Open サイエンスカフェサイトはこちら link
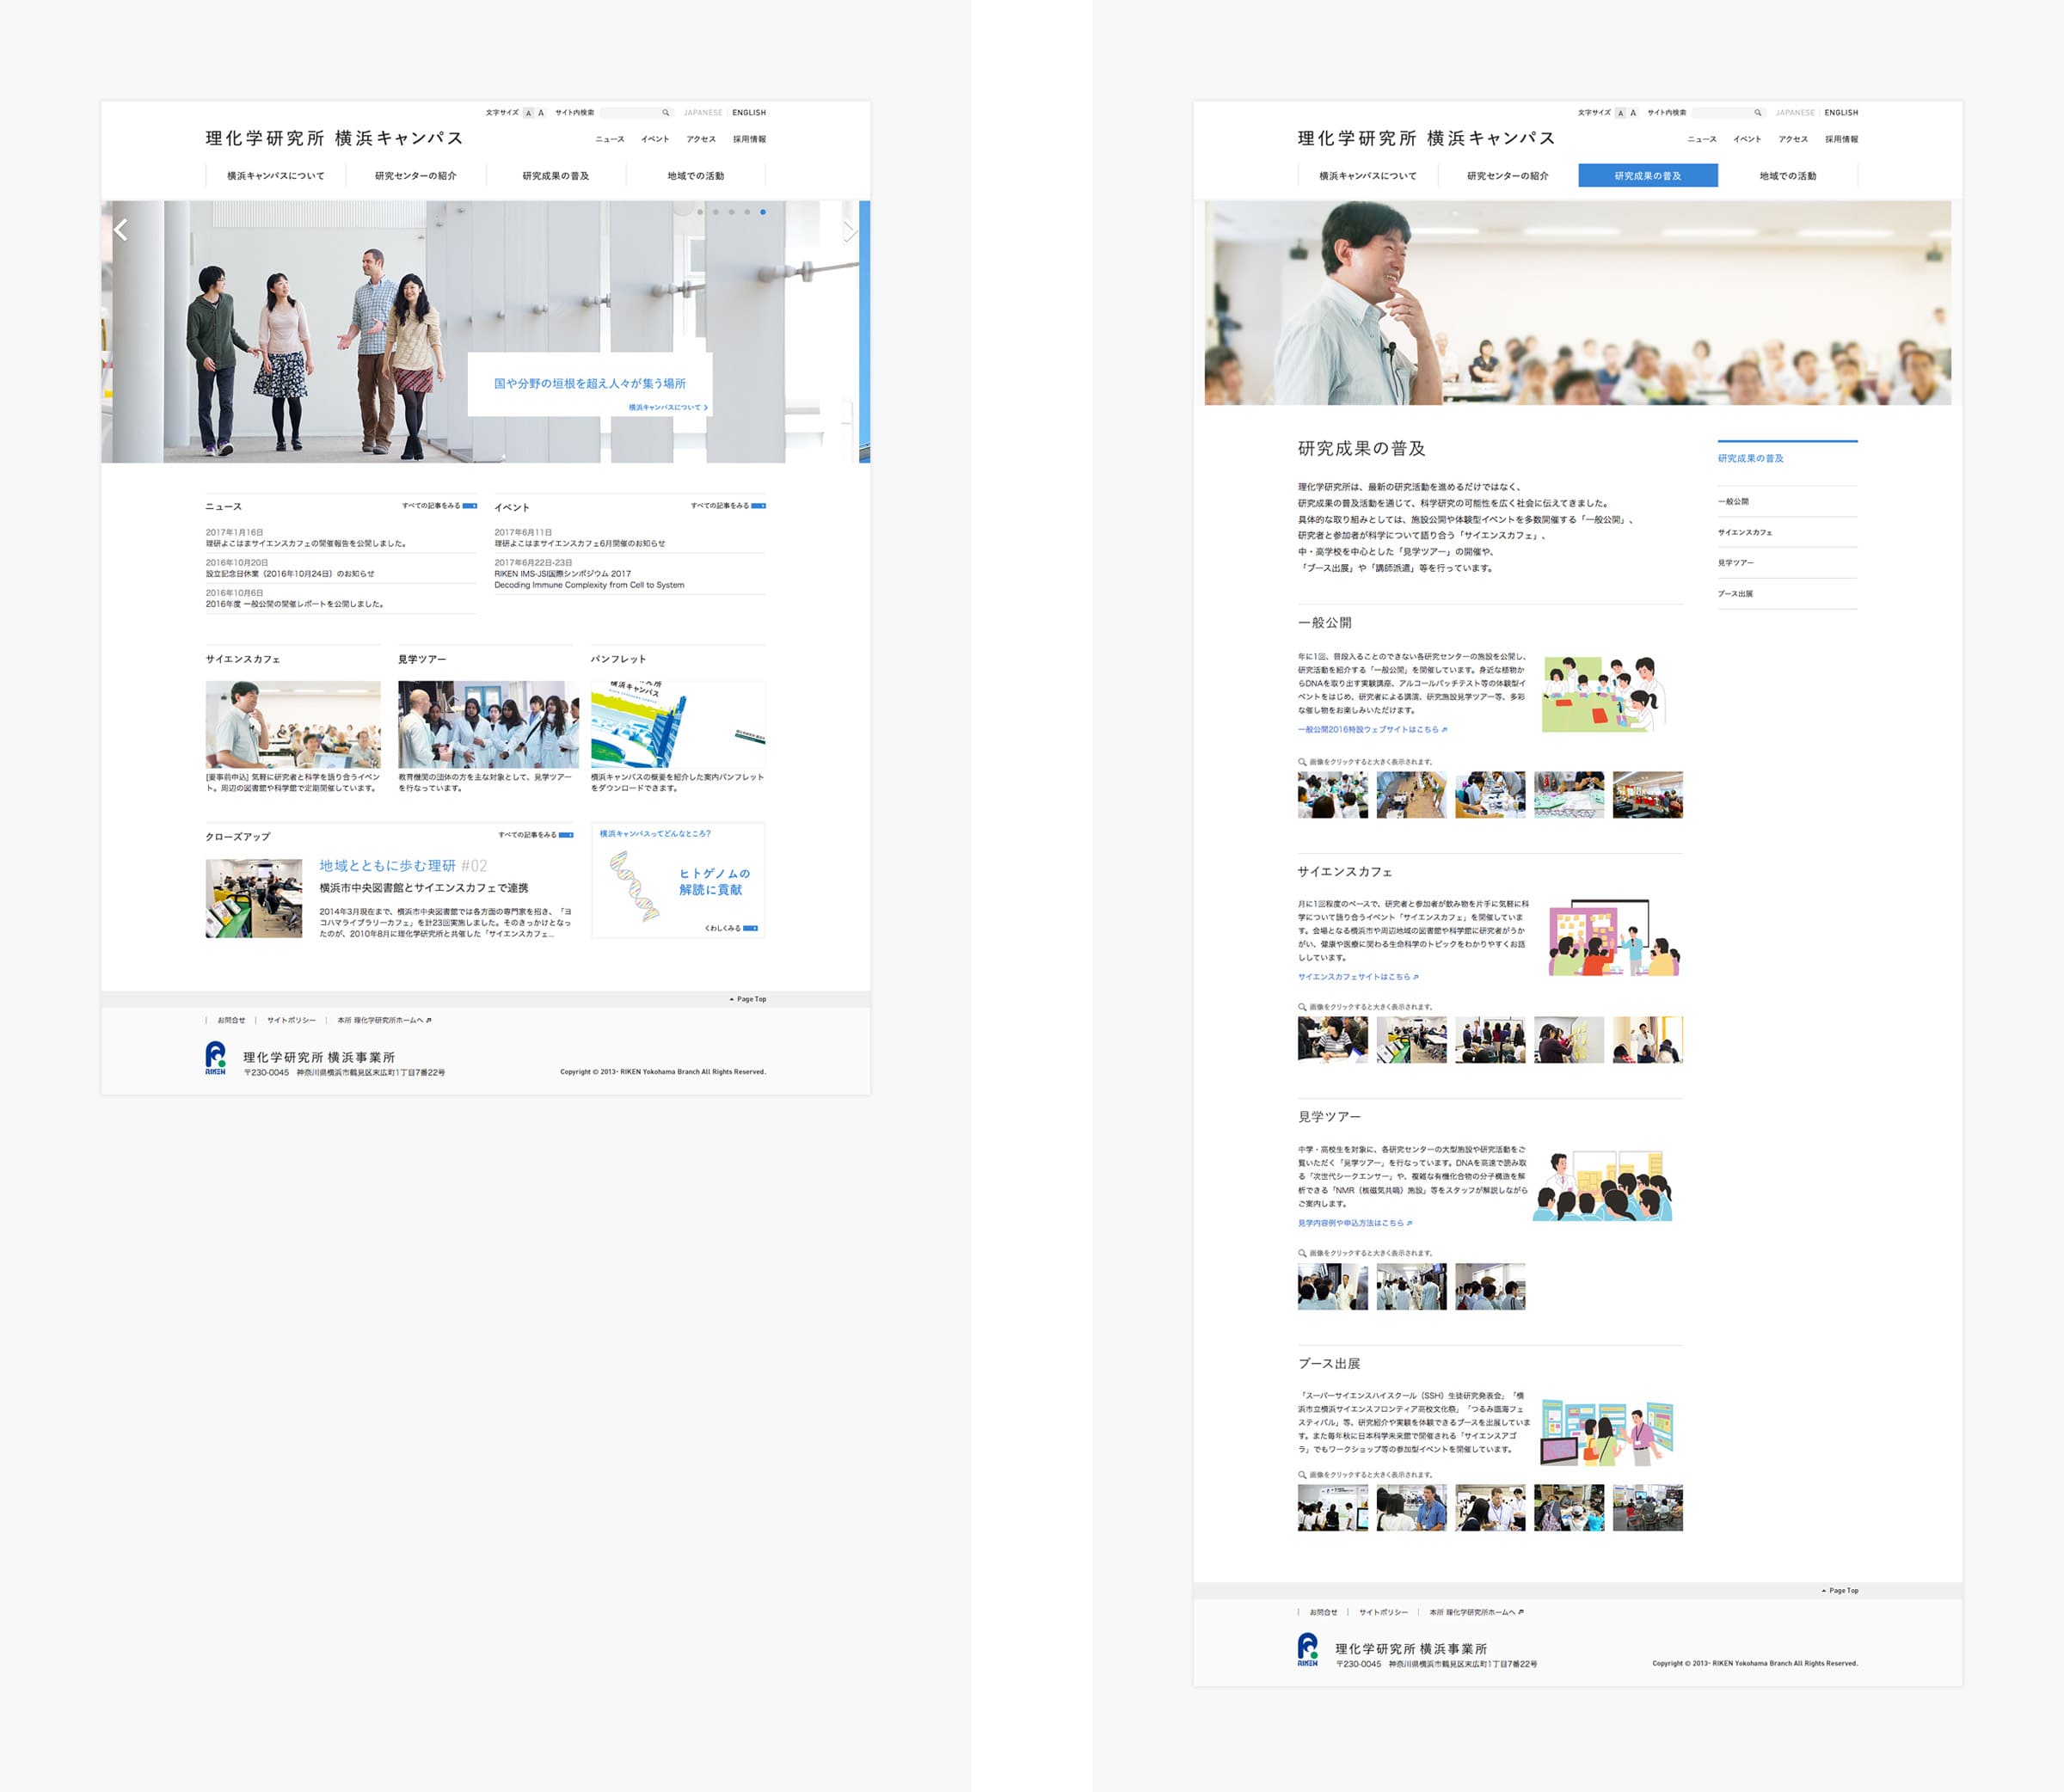 coord(1358,977)
